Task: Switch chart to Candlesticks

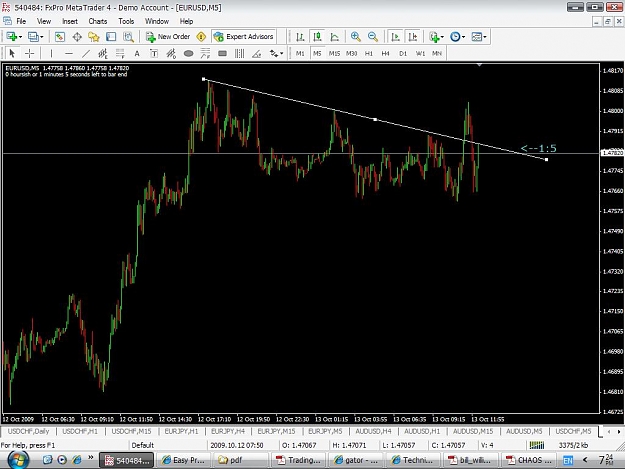Action: [x=317, y=37]
